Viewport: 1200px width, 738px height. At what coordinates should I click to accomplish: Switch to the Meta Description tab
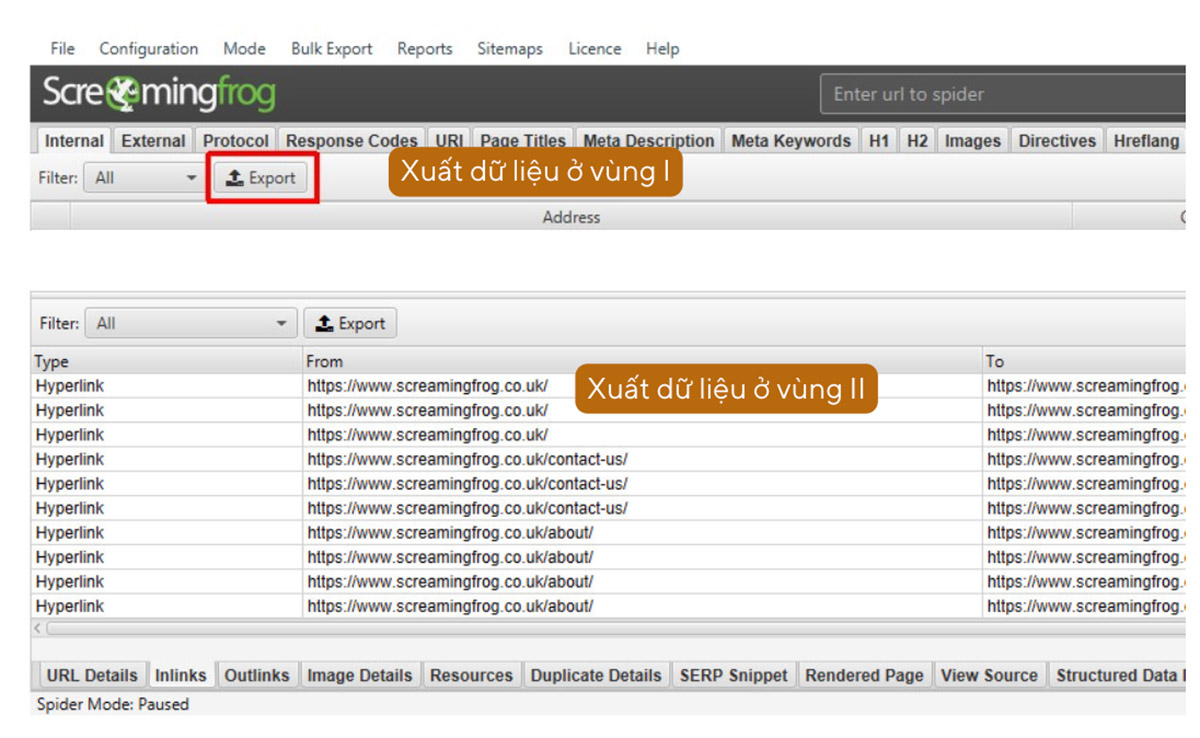pos(649,141)
